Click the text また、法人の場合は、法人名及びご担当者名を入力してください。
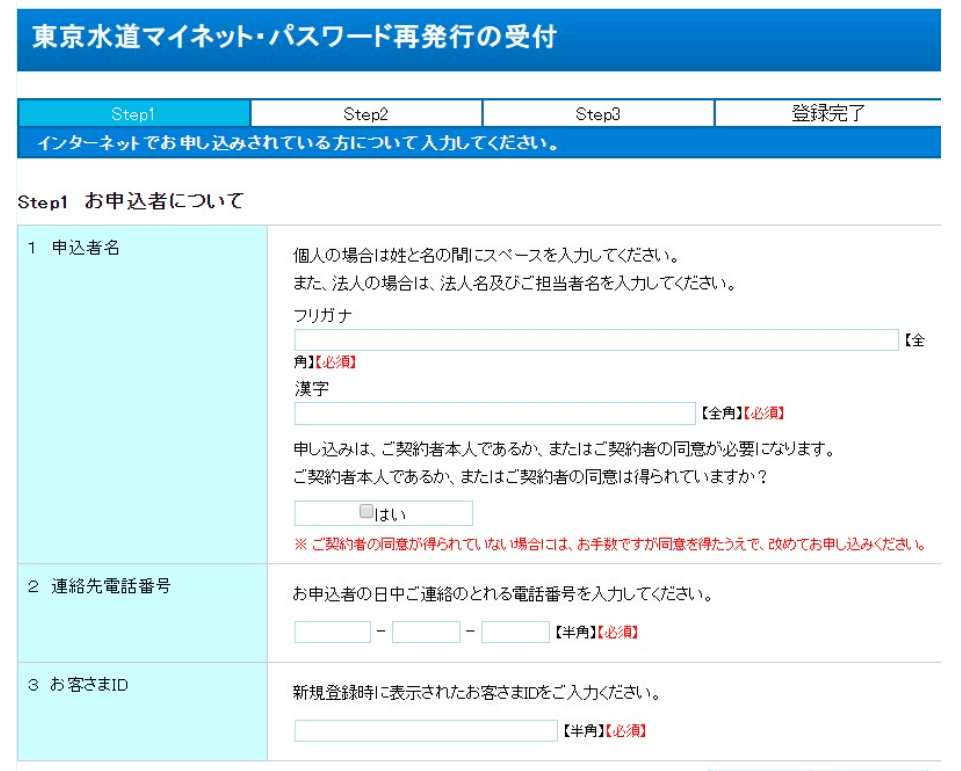 click(x=515, y=283)
